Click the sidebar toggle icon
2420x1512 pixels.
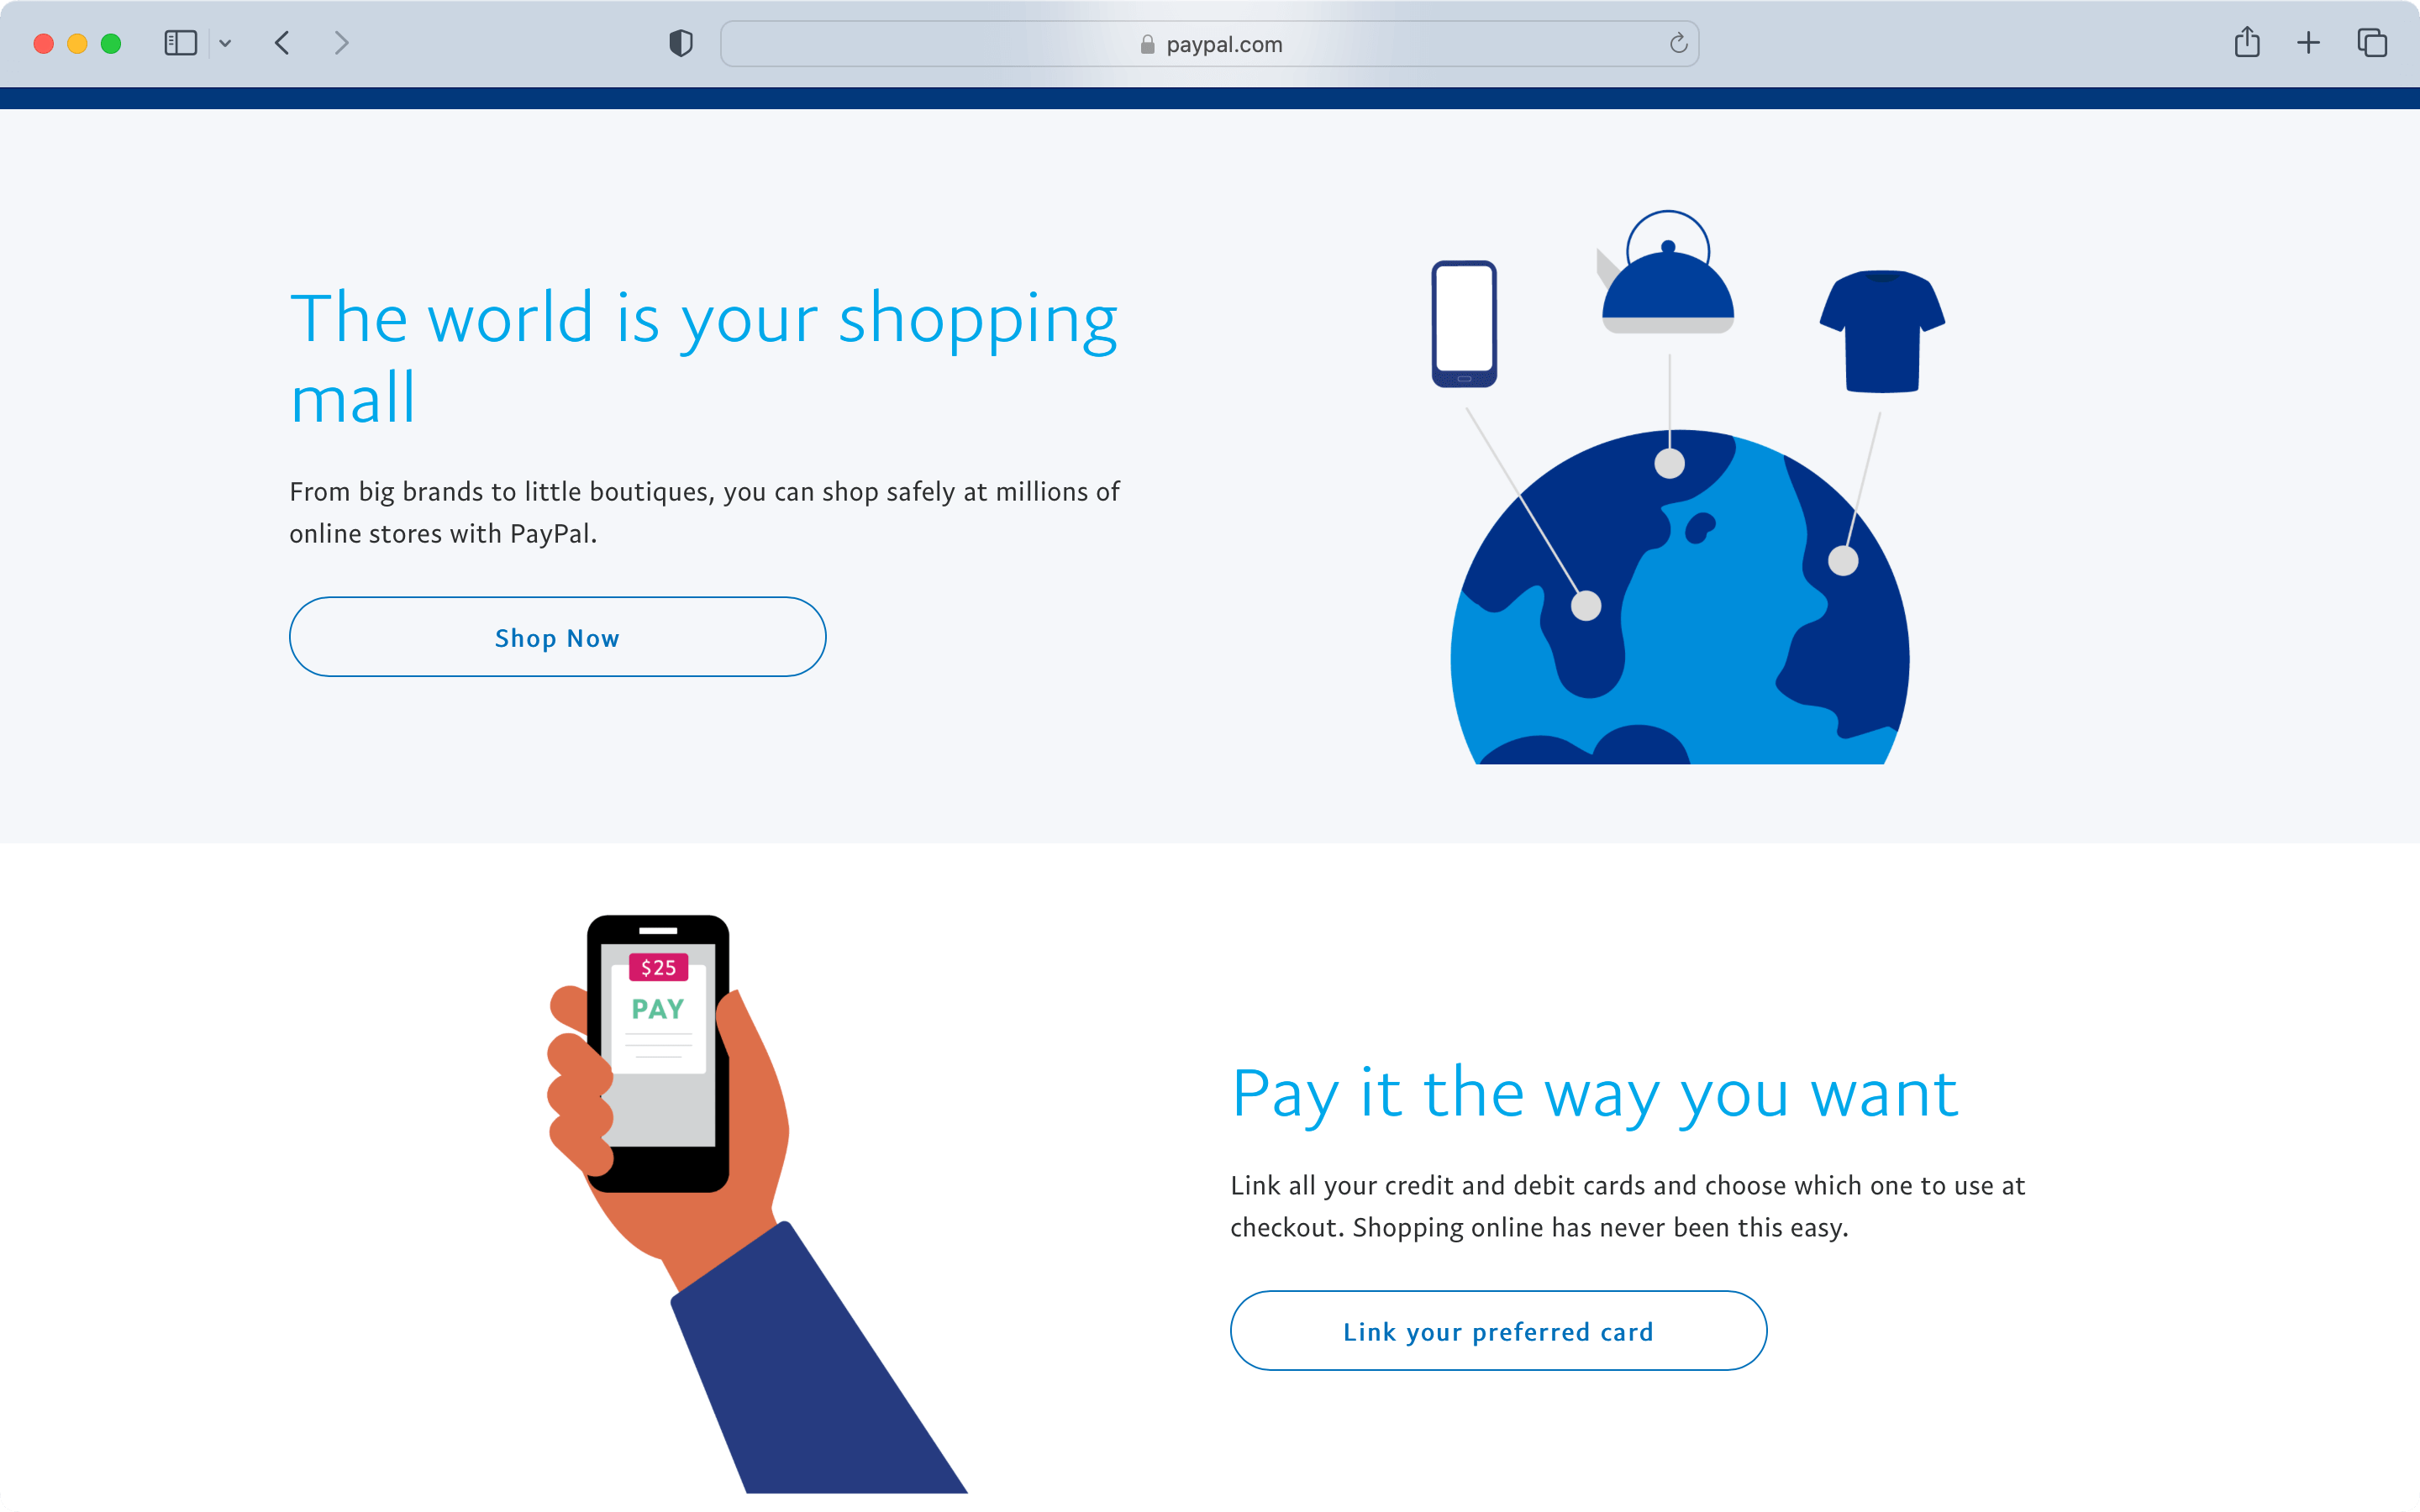(180, 44)
